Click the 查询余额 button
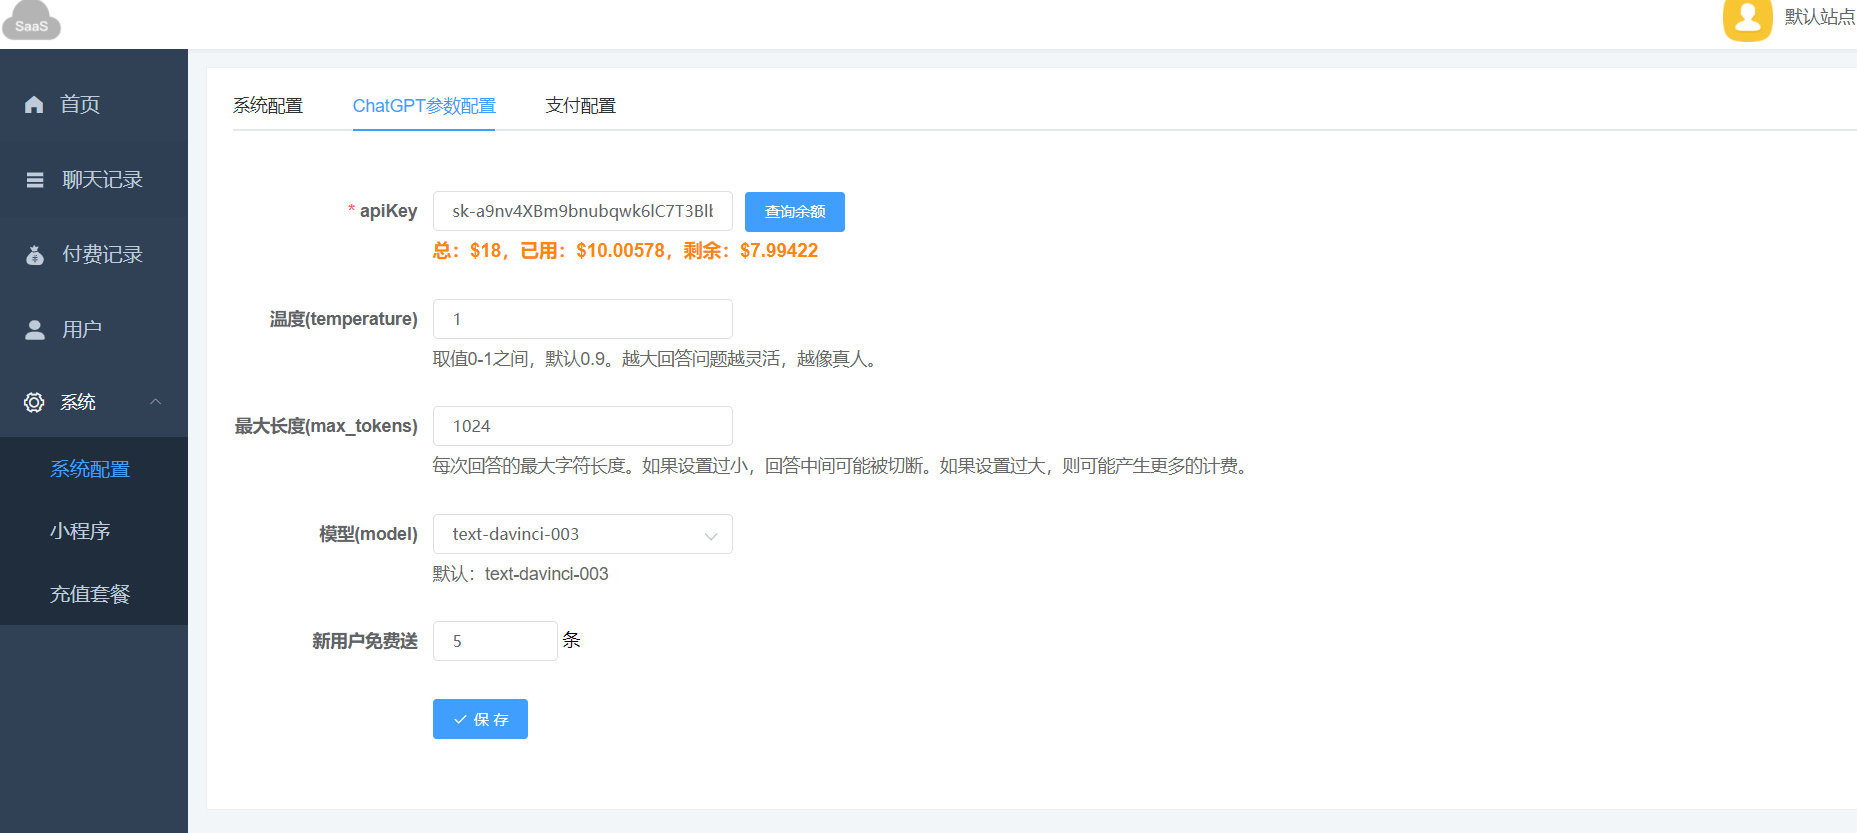The height and width of the screenshot is (833, 1857). pyautogui.click(x=795, y=212)
